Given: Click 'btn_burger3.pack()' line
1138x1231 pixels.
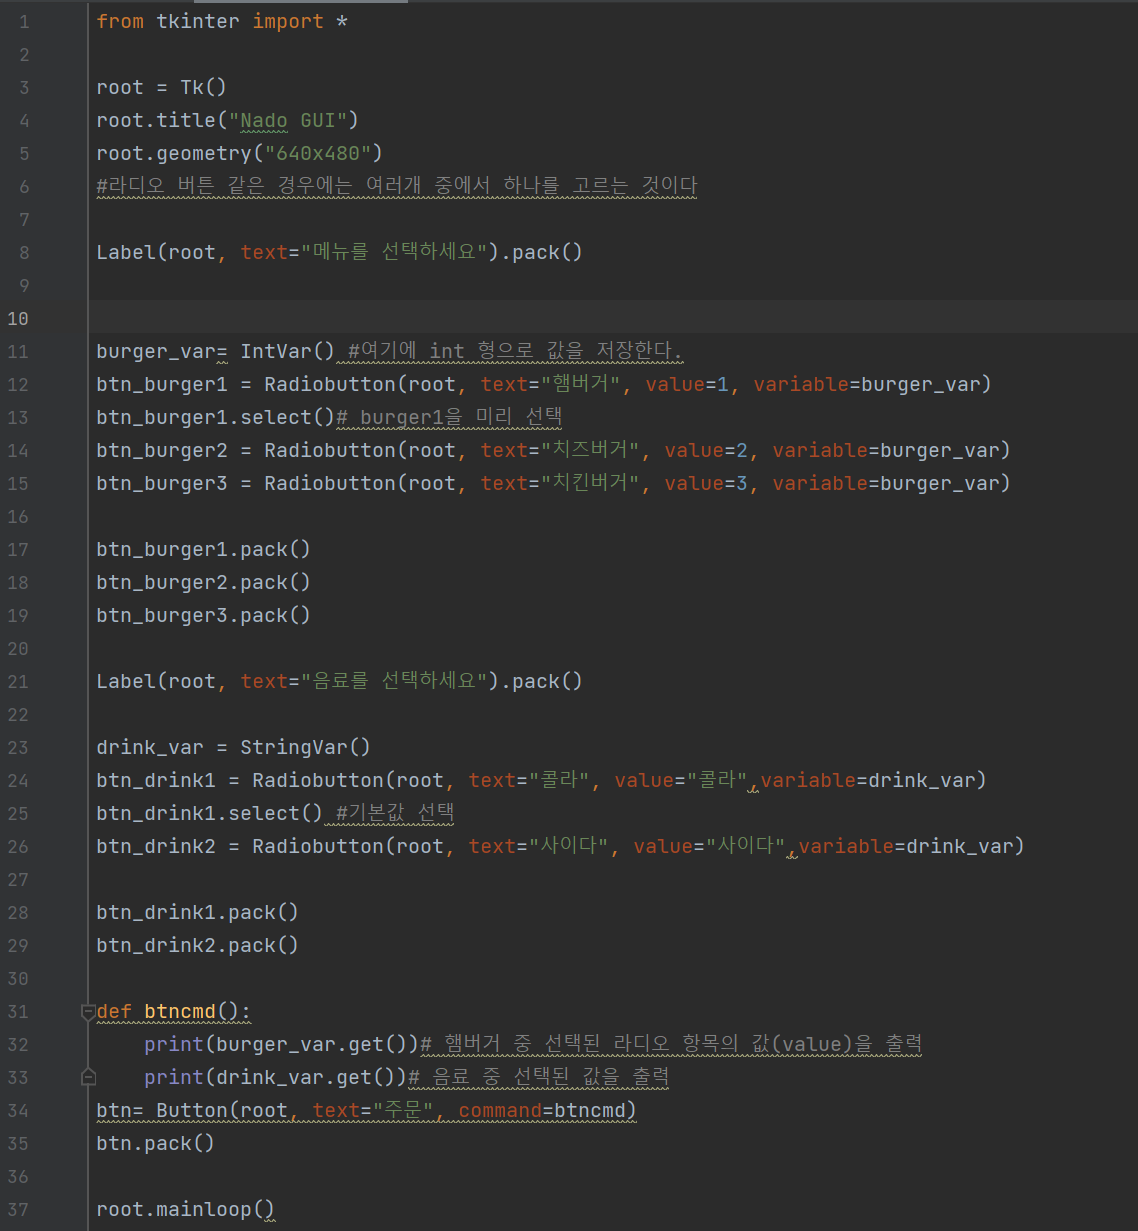Looking at the screenshot, I should [203, 615].
